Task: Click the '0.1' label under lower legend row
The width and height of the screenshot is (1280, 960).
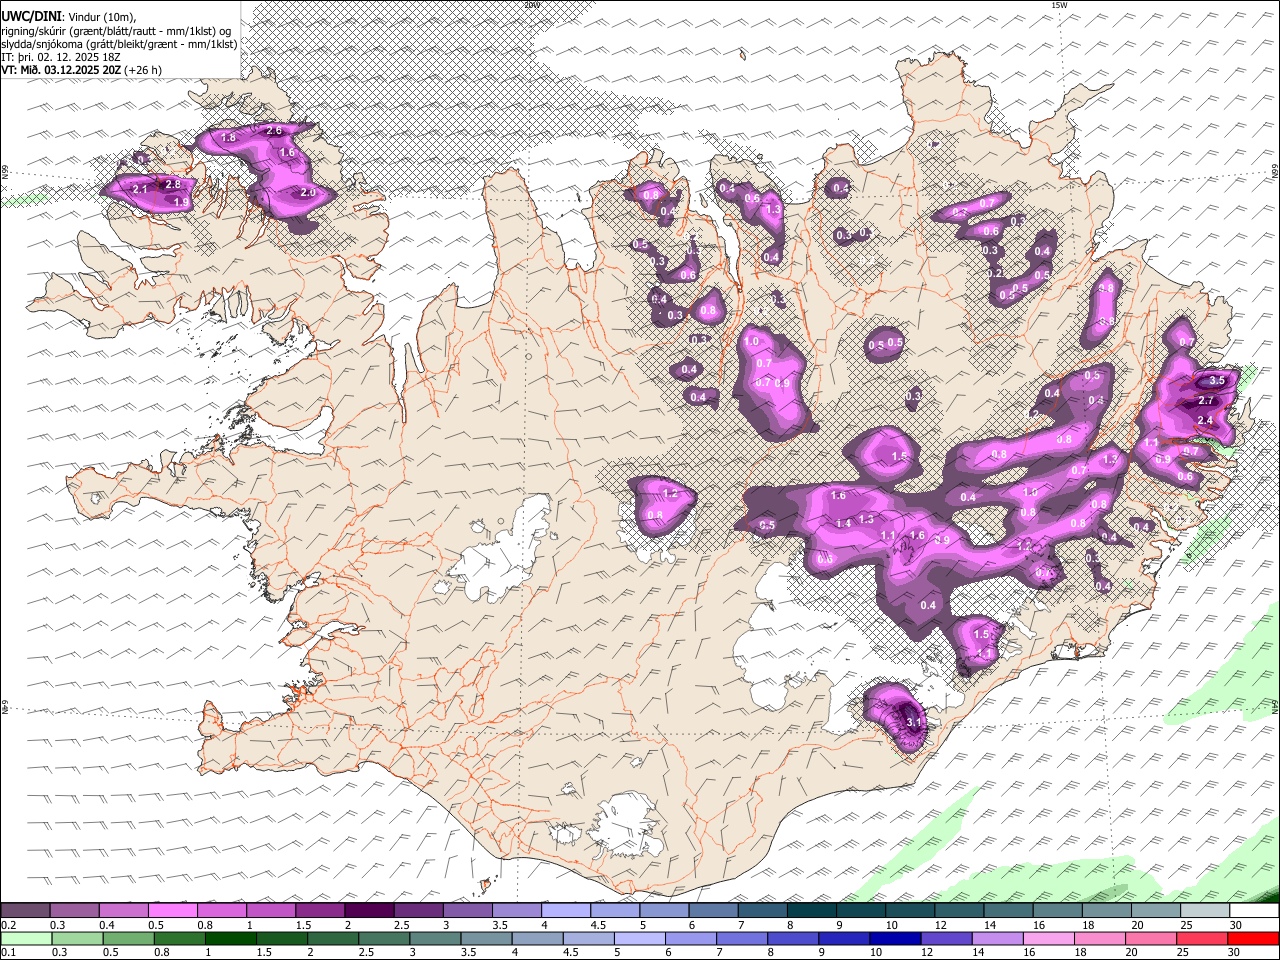Action: (x=7, y=953)
